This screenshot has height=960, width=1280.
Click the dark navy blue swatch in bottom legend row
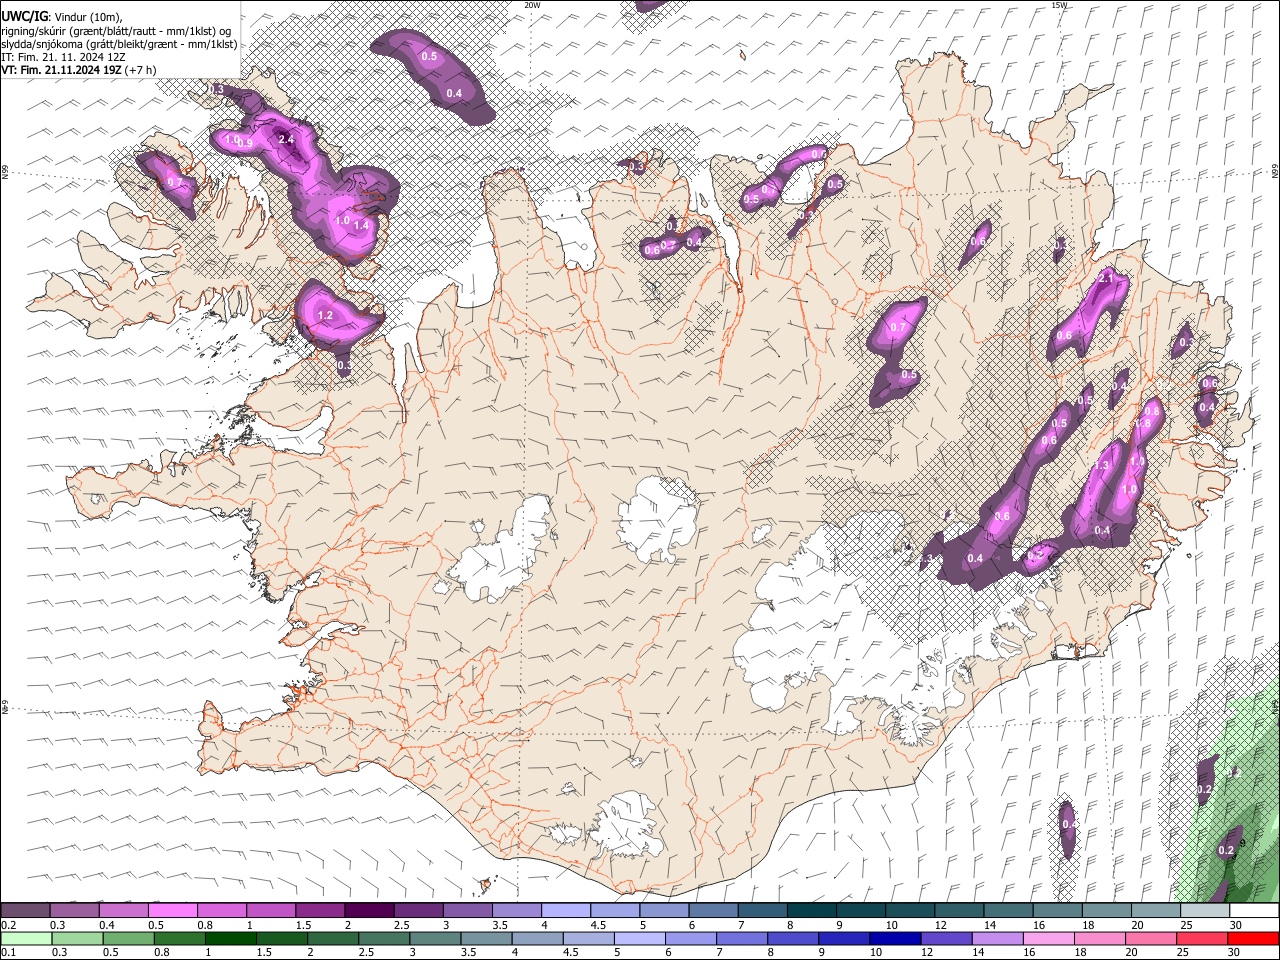[894, 939]
